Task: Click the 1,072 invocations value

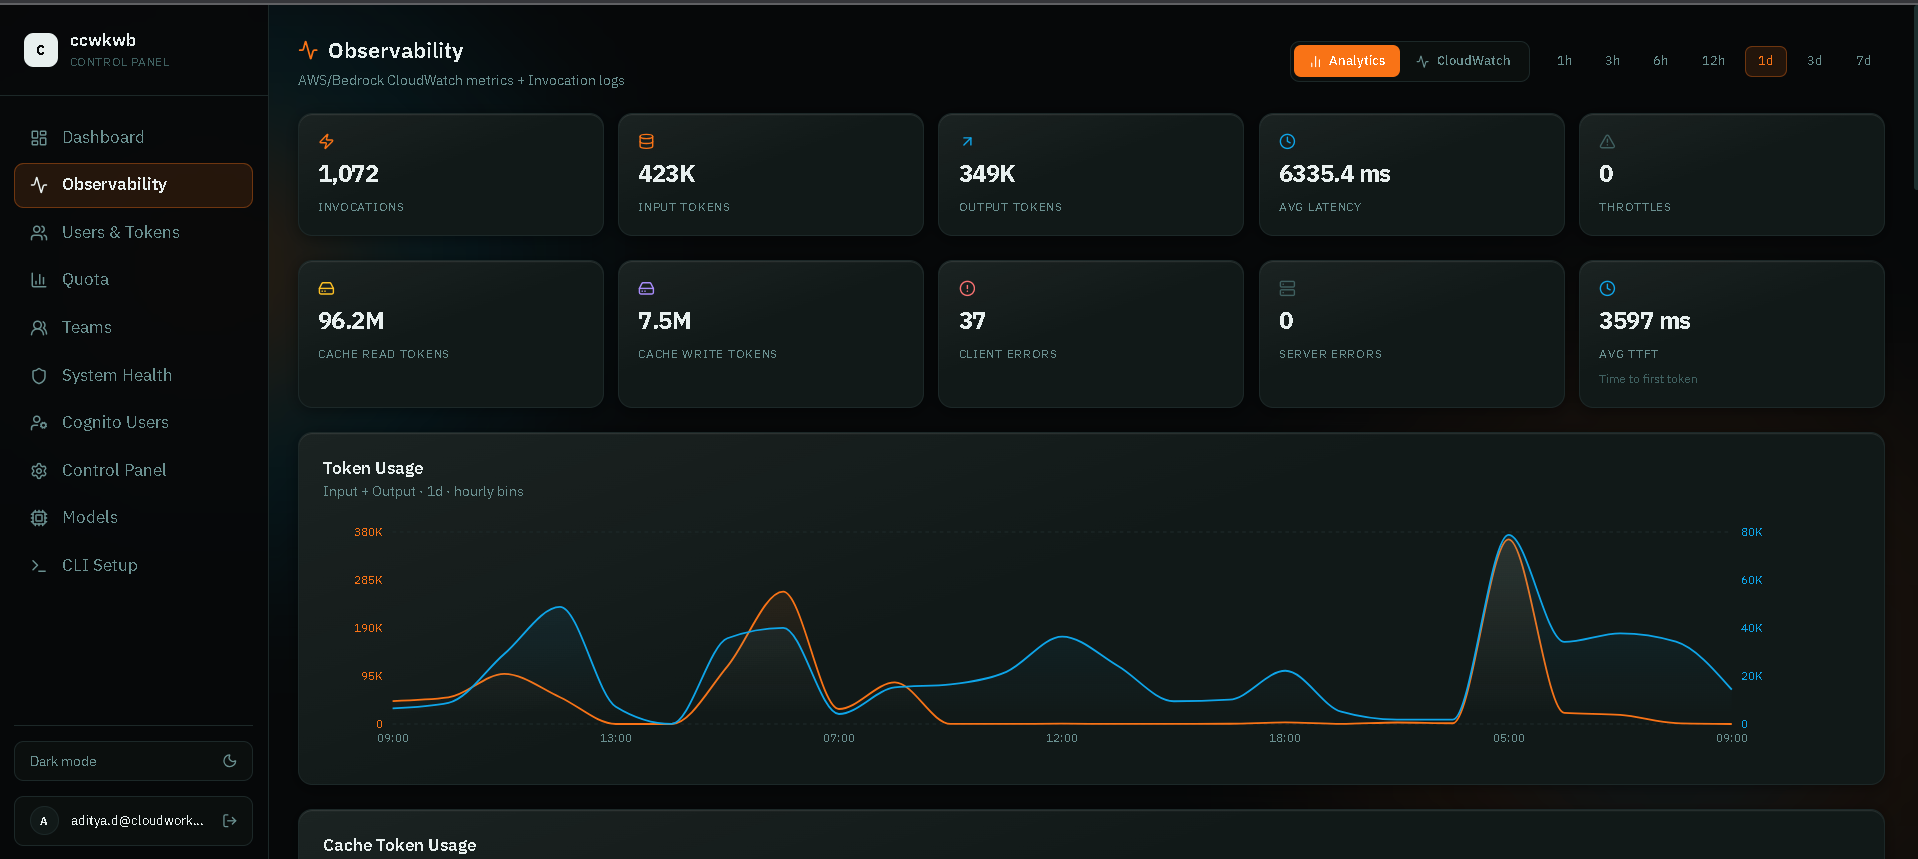Action: click(348, 174)
